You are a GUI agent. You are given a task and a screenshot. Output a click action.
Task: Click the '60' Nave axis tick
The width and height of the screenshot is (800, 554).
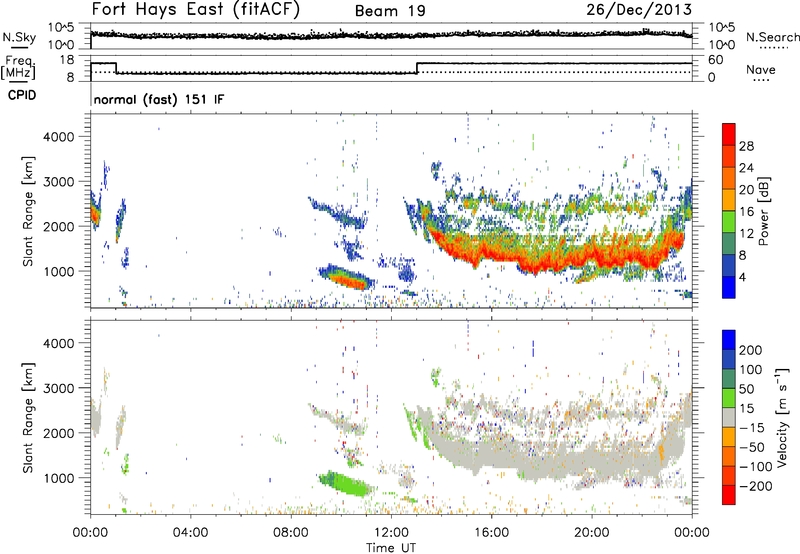tap(715, 60)
